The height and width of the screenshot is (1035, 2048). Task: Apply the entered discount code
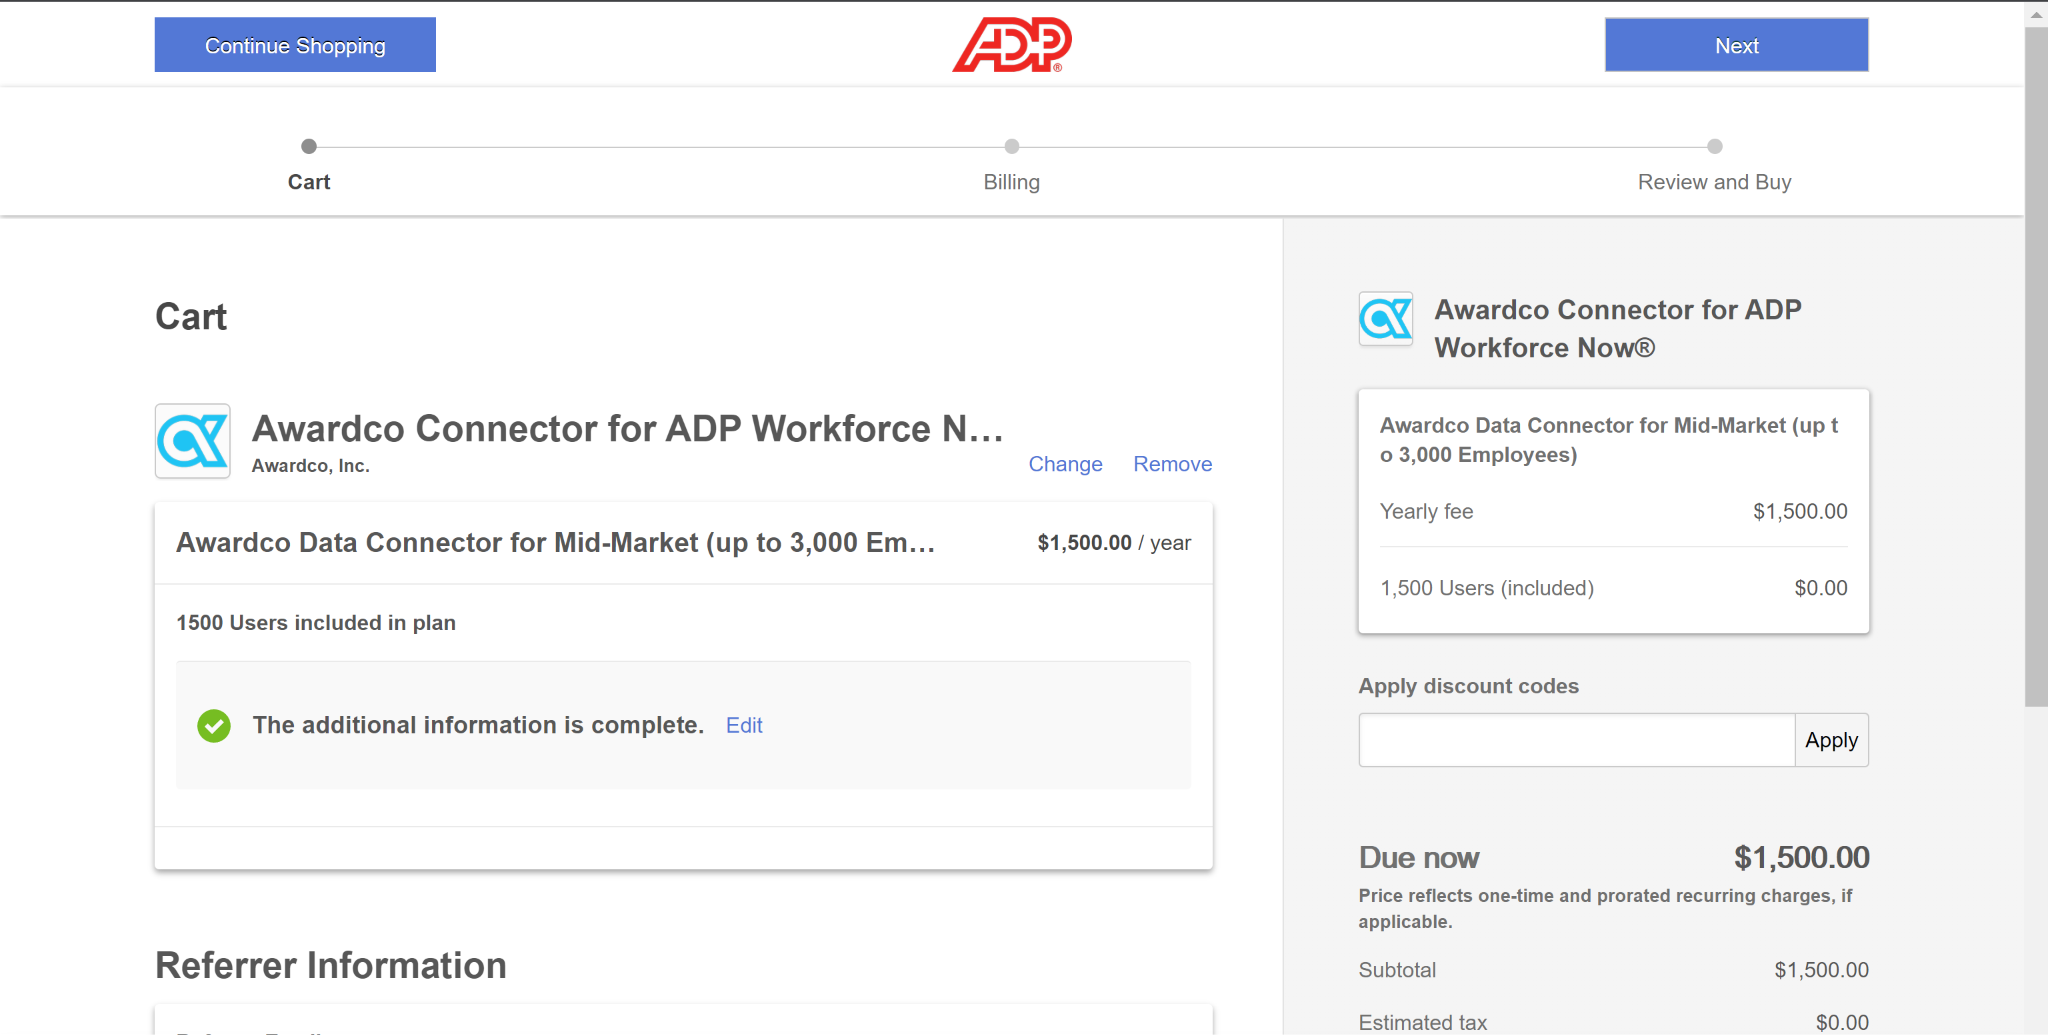1831,739
